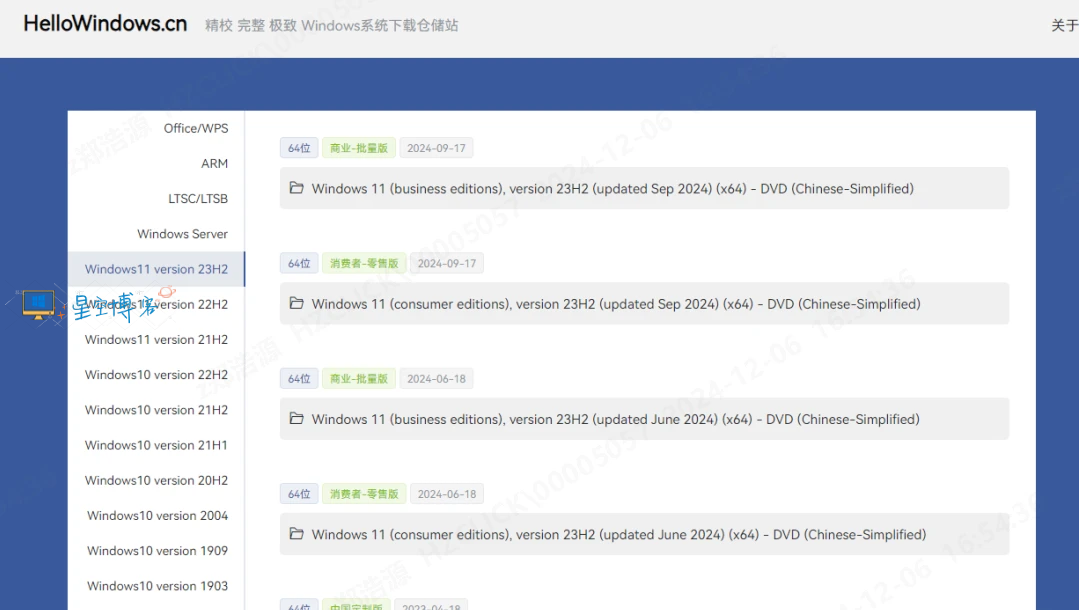Click the first 2024-09-17 date tag

(x=436, y=148)
